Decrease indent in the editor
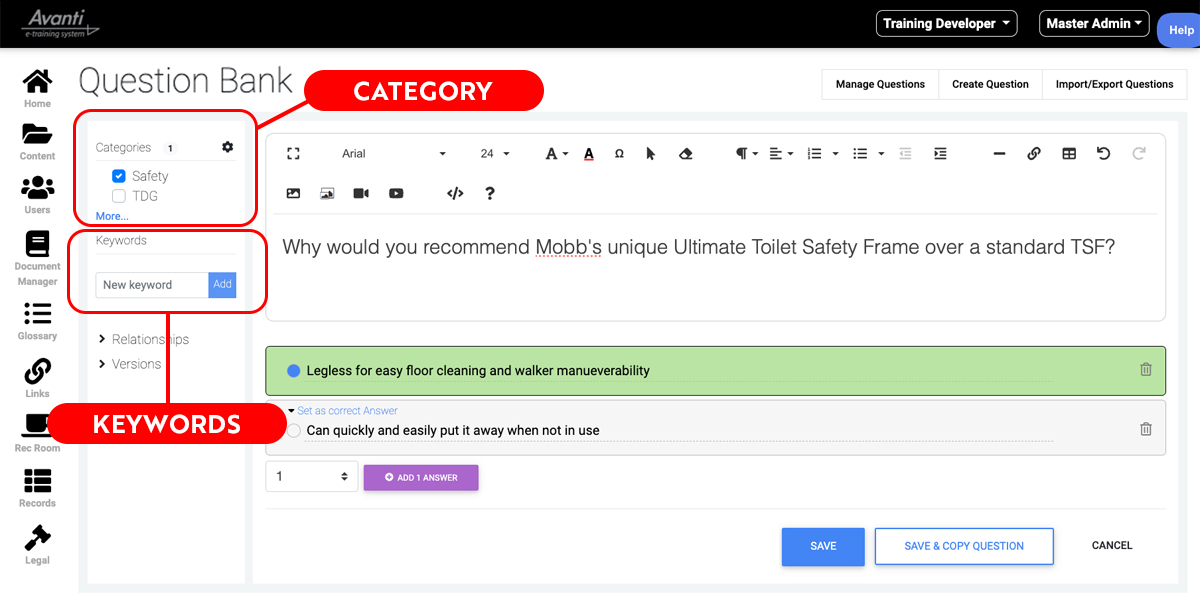Image resolution: width=1200 pixels, height=596 pixels. [x=905, y=153]
